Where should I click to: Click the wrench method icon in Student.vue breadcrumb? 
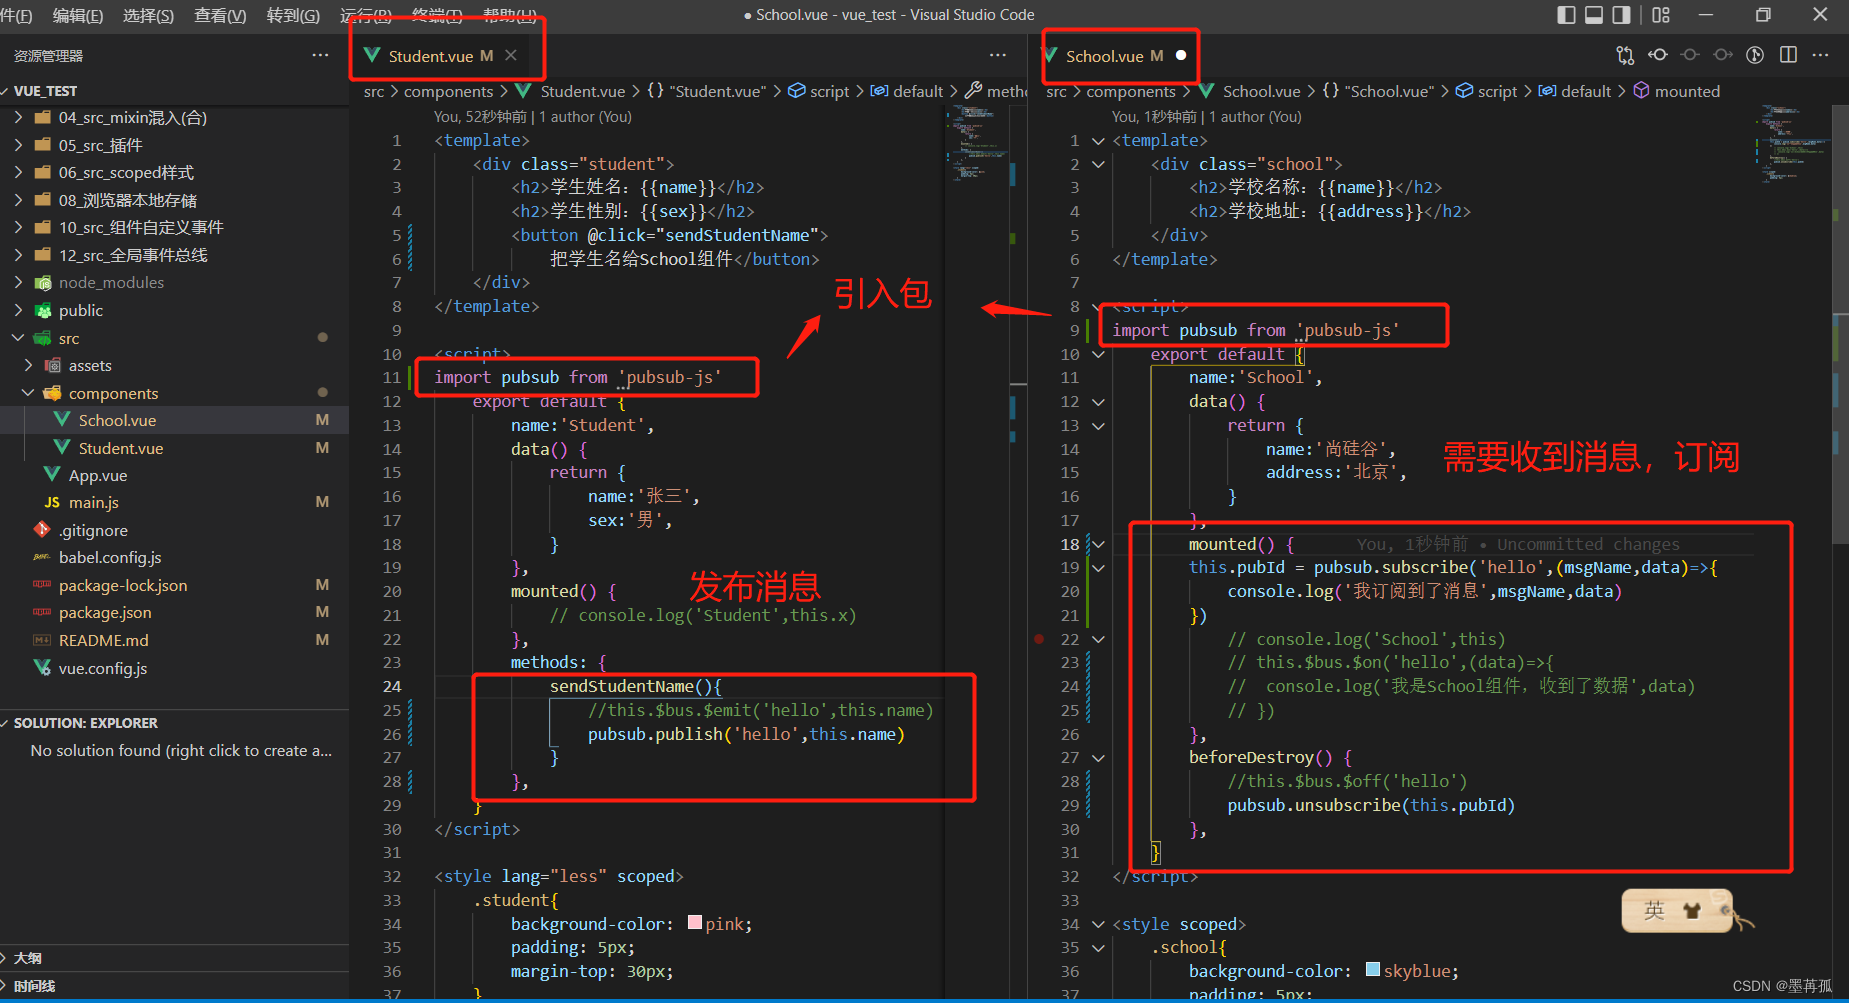pyautogui.click(x=973, y=91)
